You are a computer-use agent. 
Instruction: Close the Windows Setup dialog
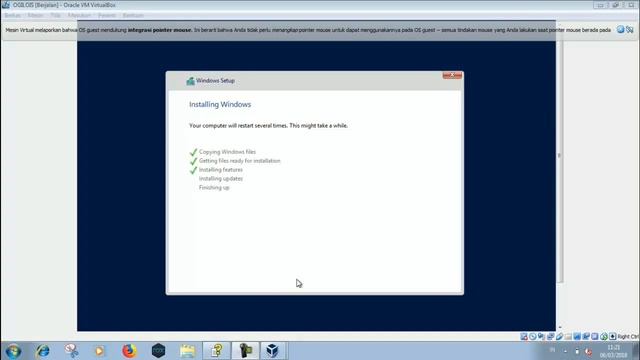tap(452, 75)
